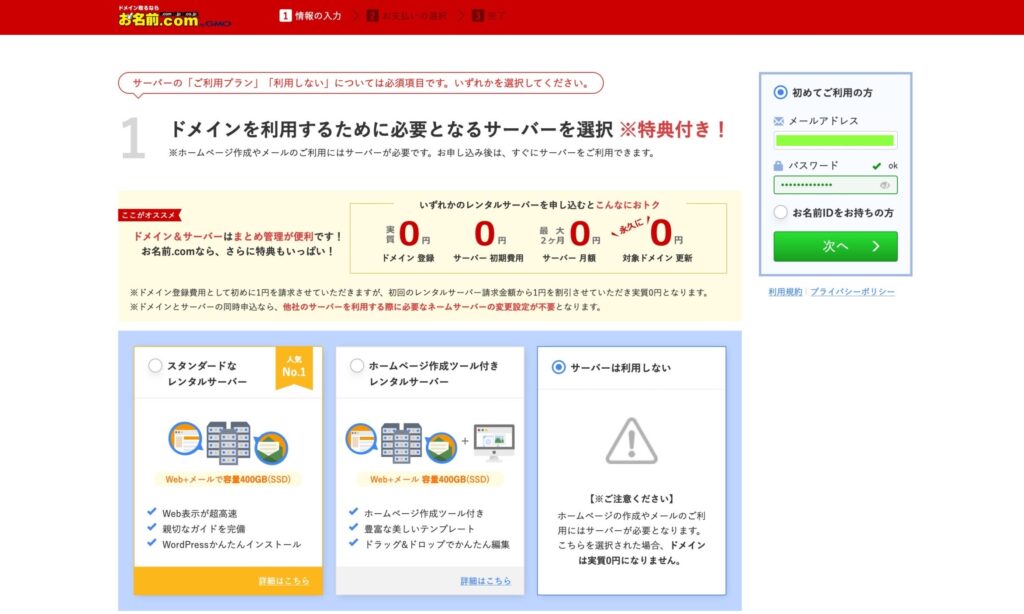1024x614 pixels.
Task: Select スタンダードなレンタルサーバー radio button
Action: (155, 366)
